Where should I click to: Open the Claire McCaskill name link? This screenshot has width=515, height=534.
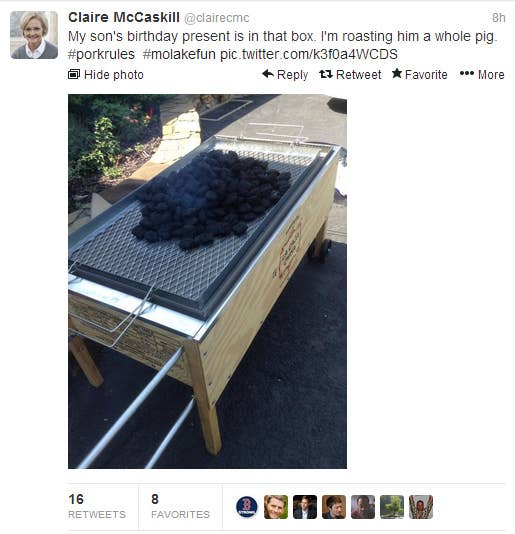point(124,17)
